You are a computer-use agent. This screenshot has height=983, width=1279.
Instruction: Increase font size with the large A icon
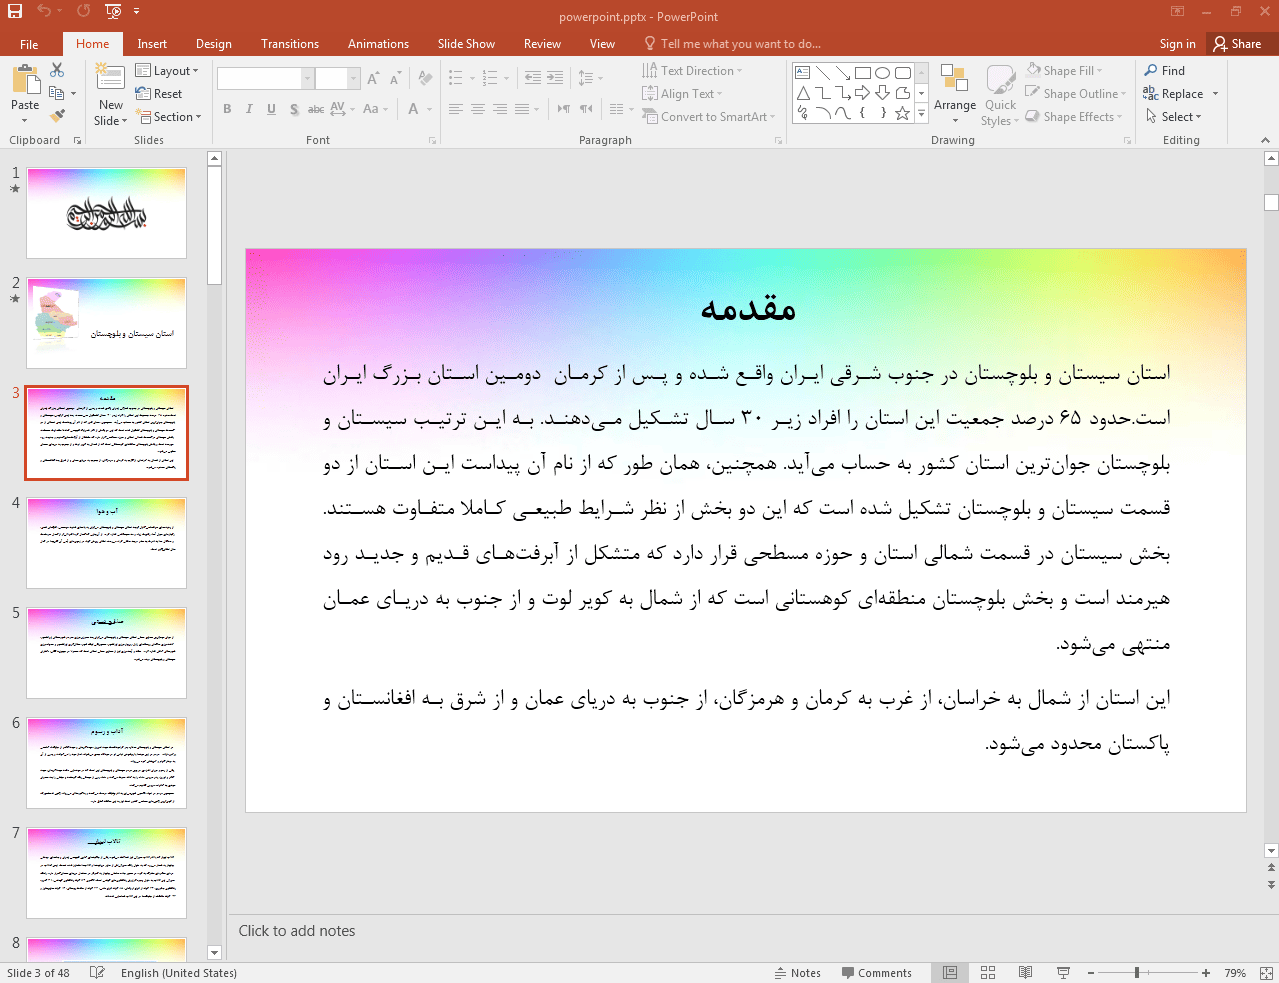pos(373,78)
